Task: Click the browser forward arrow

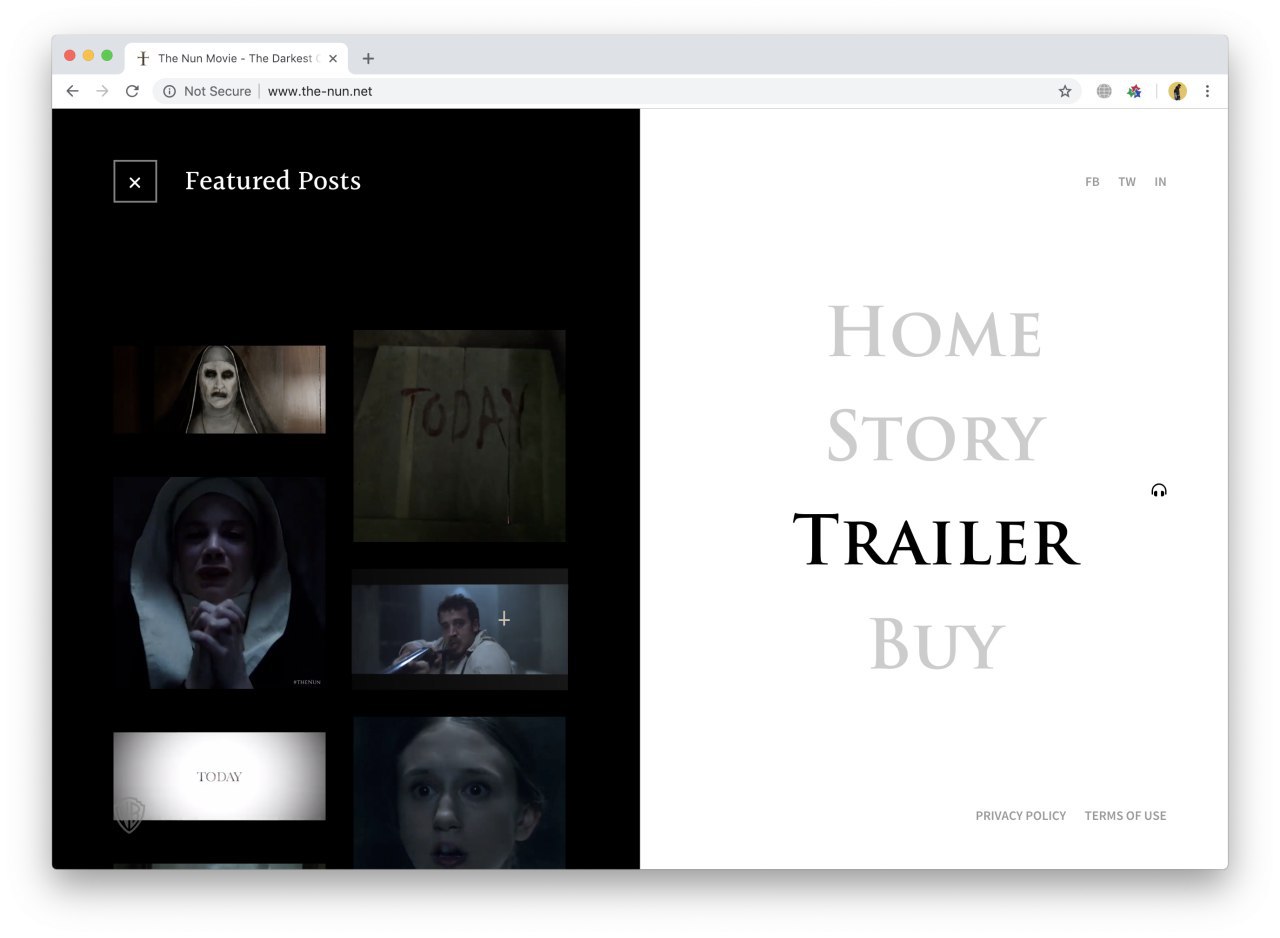Action: click(x=102, y=91)
